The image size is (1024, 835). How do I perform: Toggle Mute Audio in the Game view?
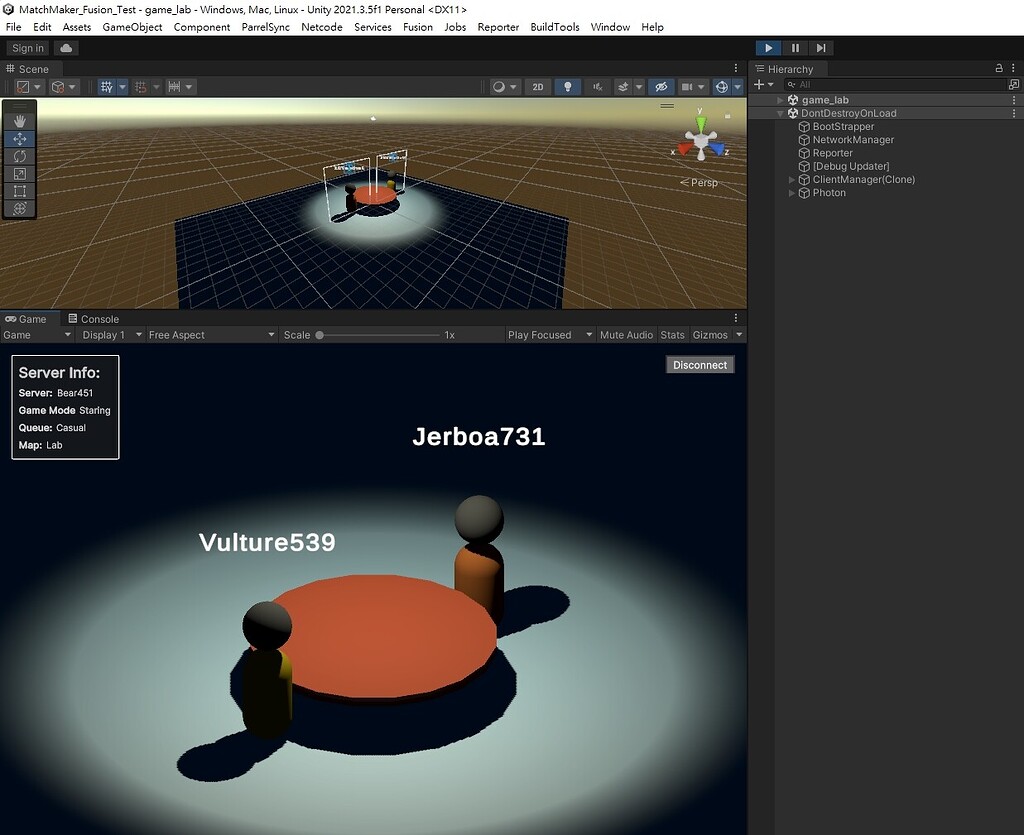(x=626, y=335)
